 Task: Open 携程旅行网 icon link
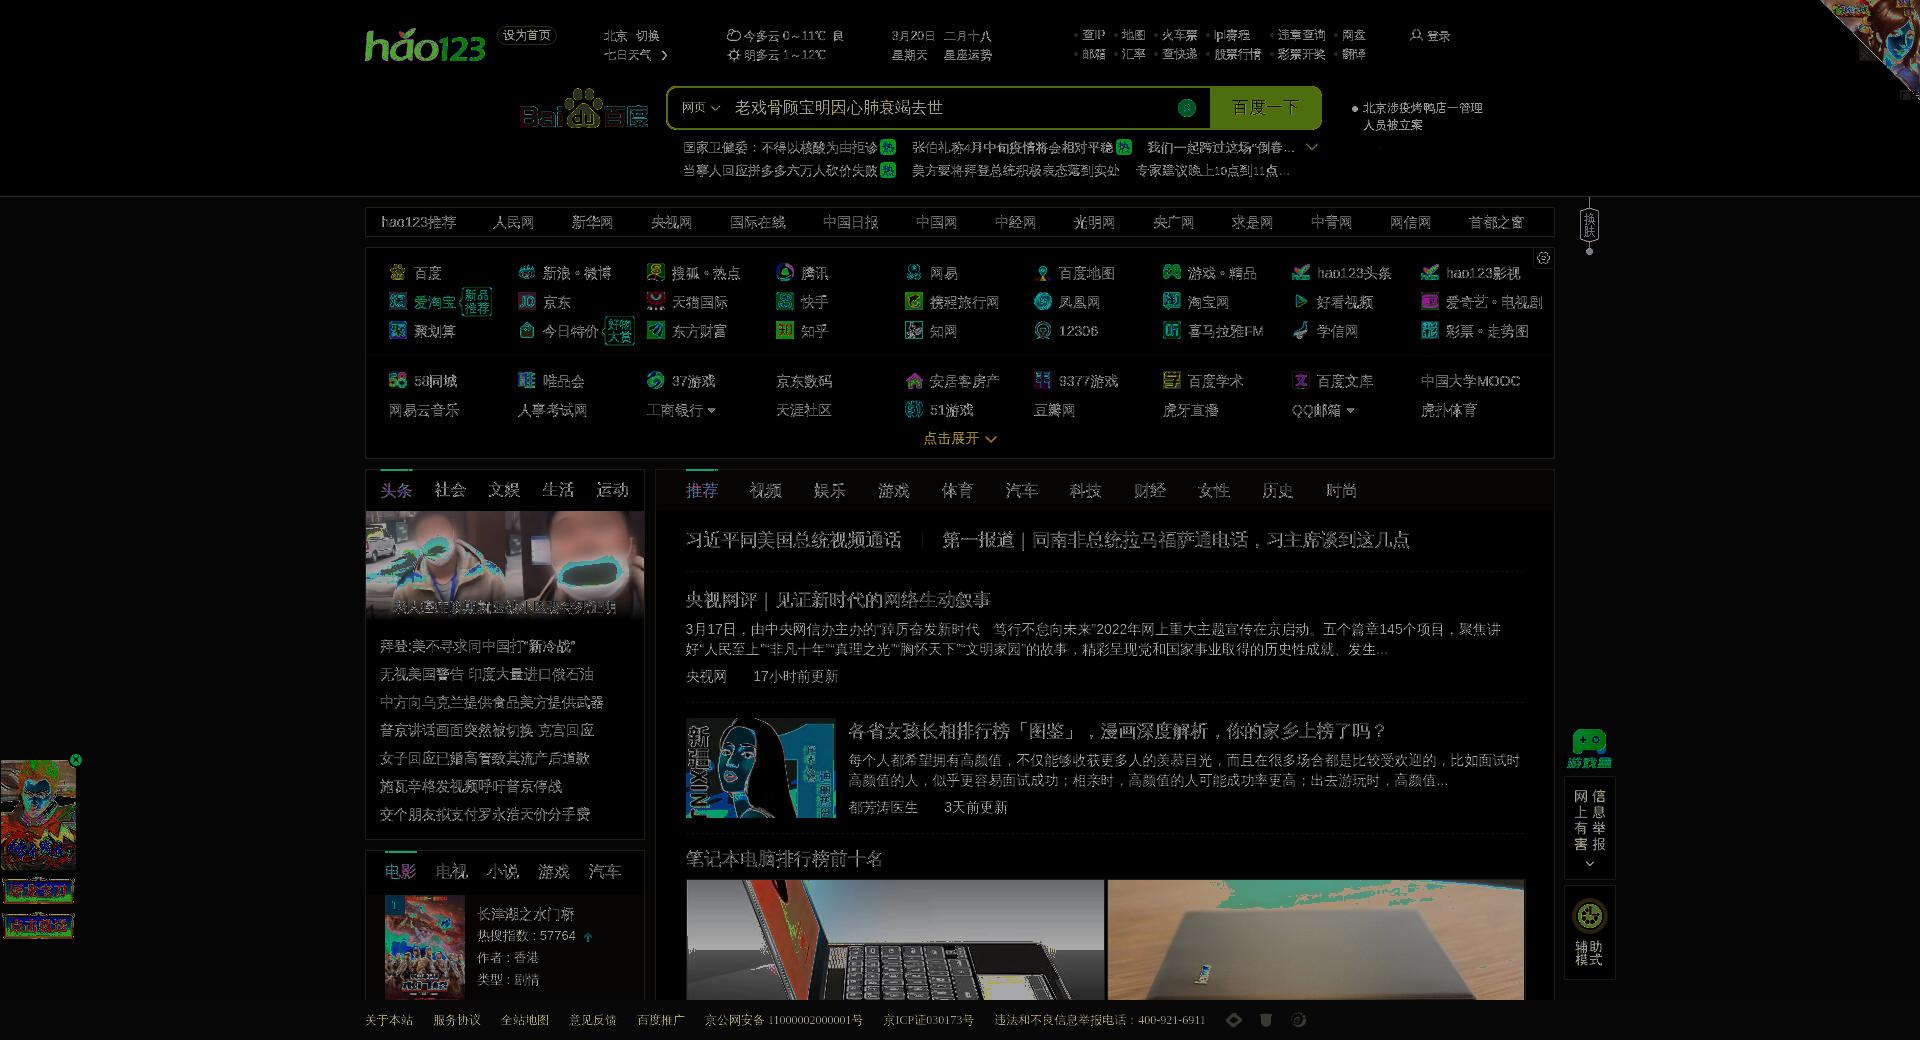click(x=913, y=301)
